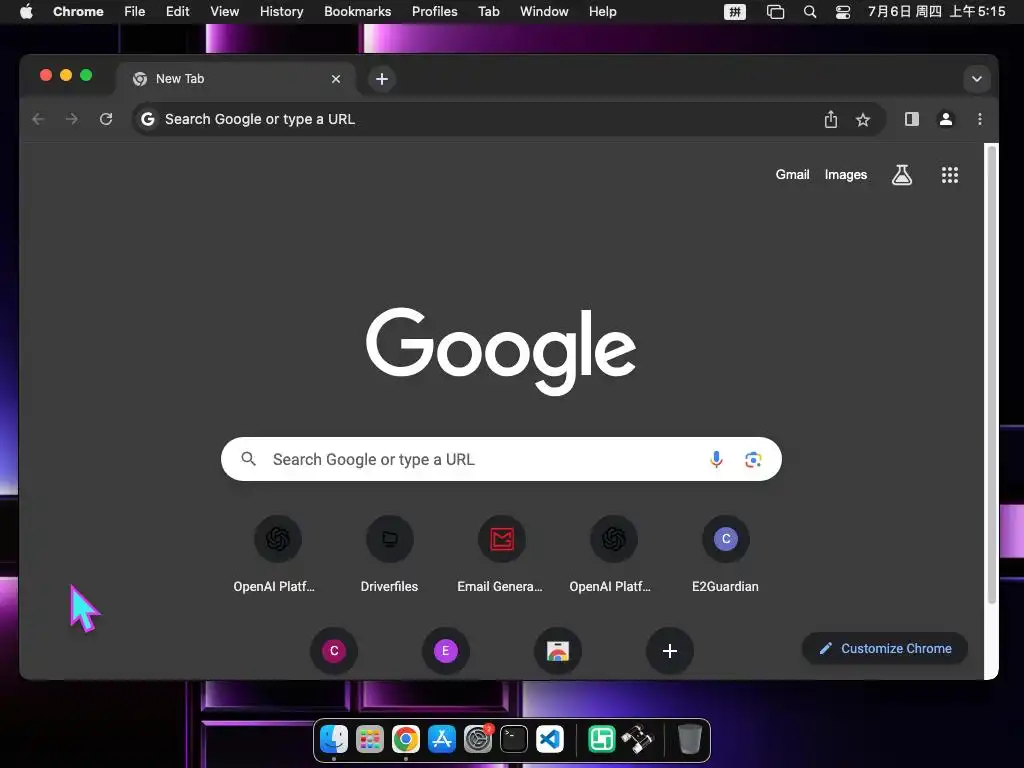The height and width of the screenshot is (768, 1024).
Task: Click the Google G icon in the address bar
Action: pyautogui.click(x=148, y=119)
